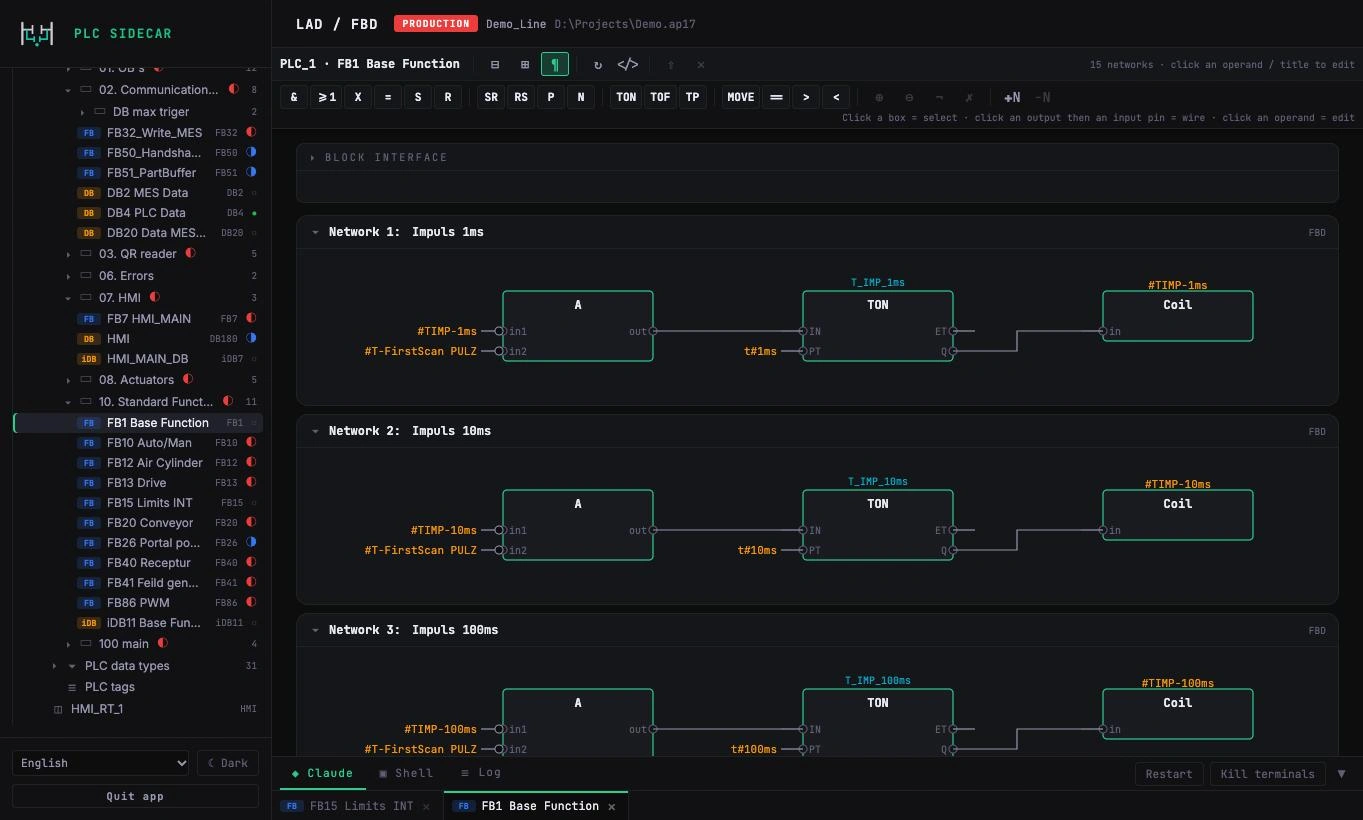Viewport: 1363px width, 820px height.
Task: Open the code view icon
Action: coord(628,64)
